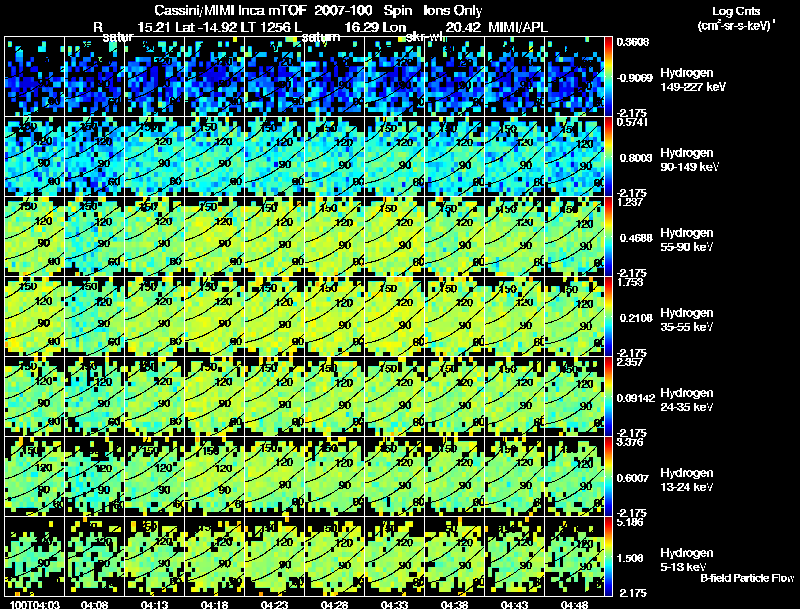Click the 04:13 time label
The image size is (800, 609).
click(155, 604)
